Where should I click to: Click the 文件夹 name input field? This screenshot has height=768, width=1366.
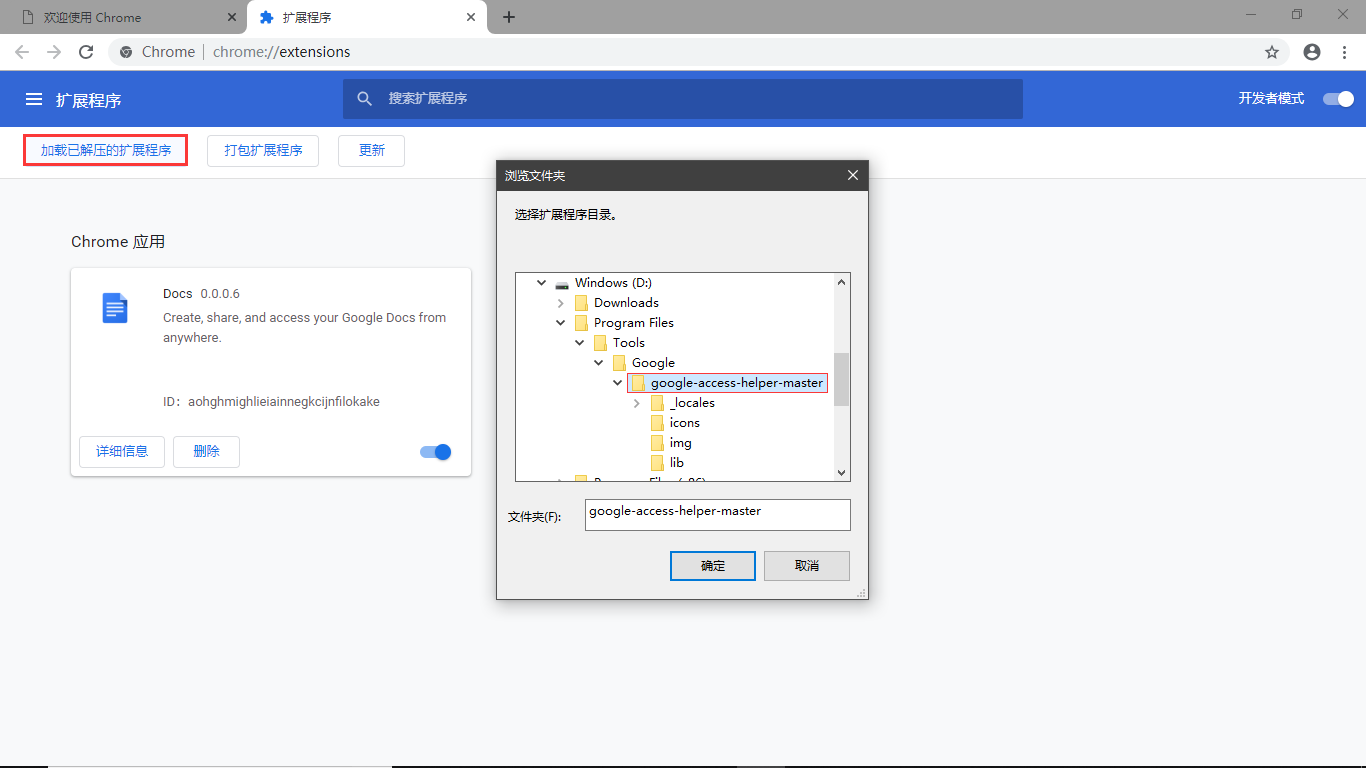pyautogui.click(x=718, y=515)
